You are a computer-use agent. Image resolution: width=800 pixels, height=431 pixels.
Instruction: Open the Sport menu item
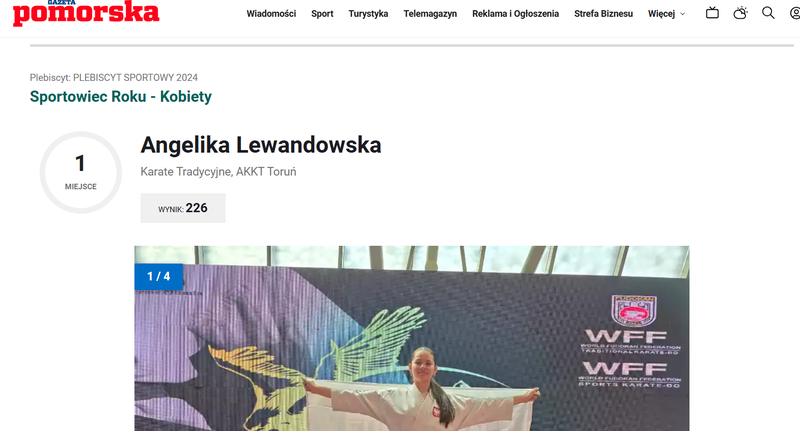pos(322,14)
